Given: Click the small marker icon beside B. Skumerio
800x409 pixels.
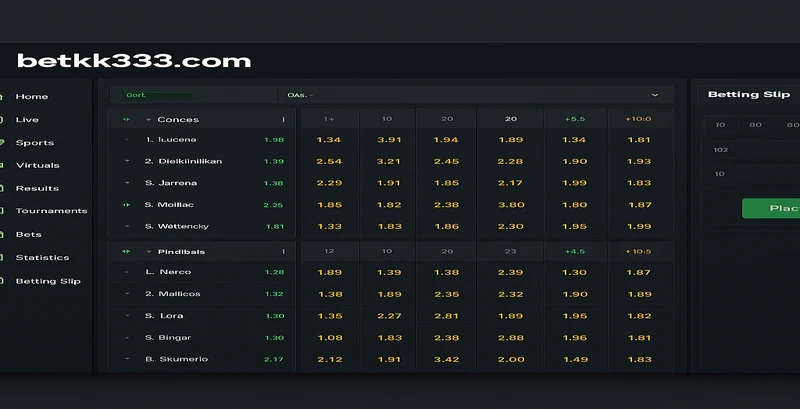Looking at the screenshot, I should pos(127,359).
